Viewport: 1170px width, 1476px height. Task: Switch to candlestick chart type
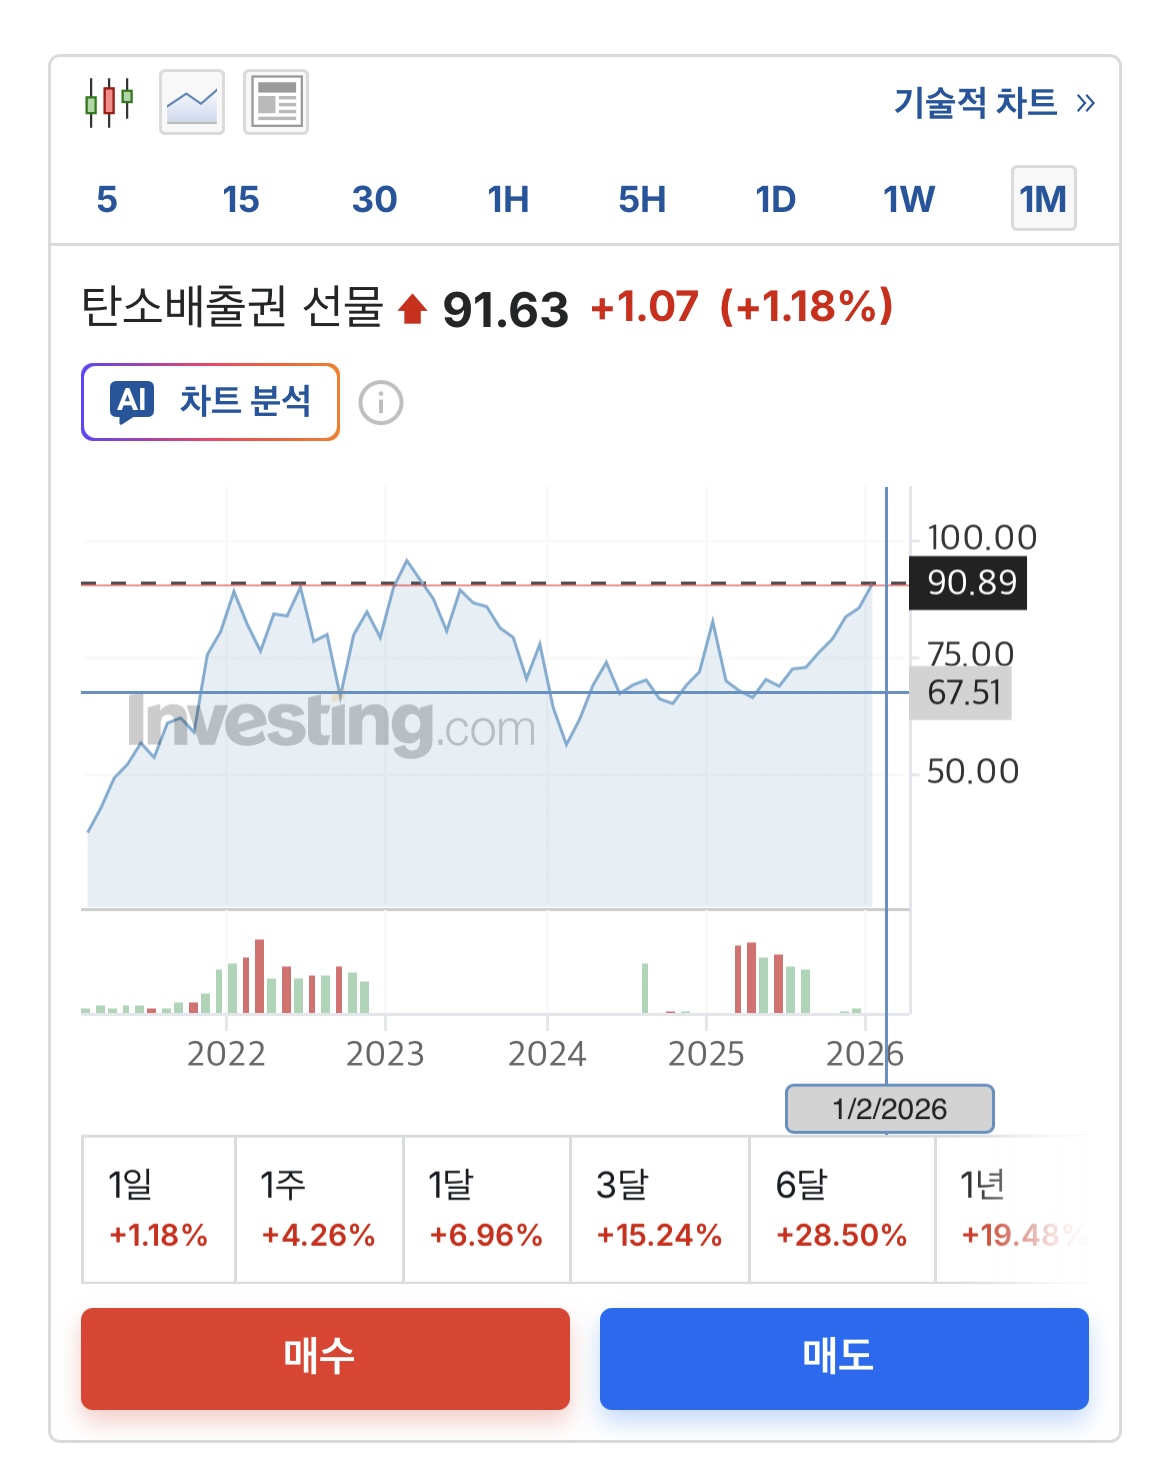click(109, 102)
